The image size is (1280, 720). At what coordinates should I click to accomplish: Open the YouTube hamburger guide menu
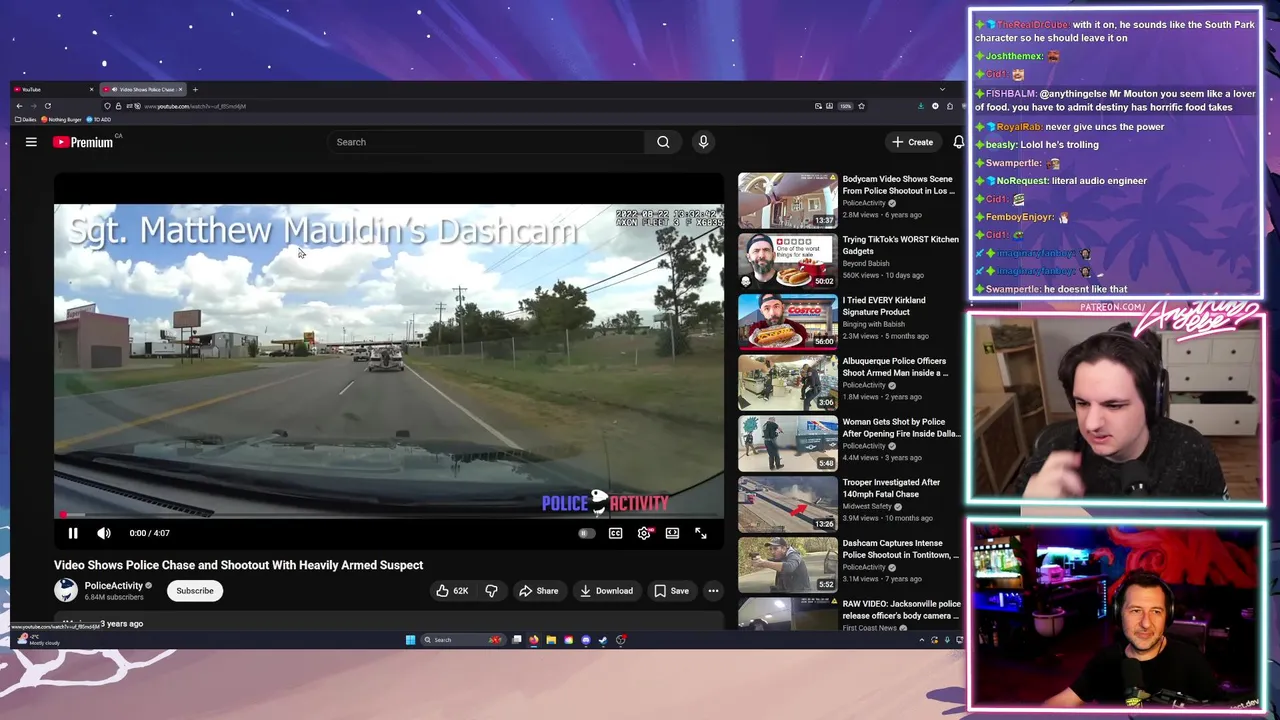(x=31, y=142)
